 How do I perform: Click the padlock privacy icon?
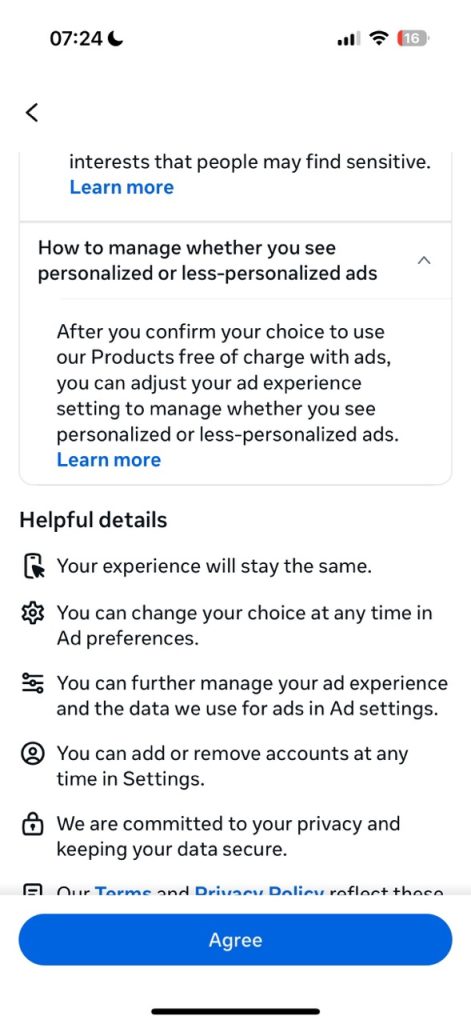click(33, 825)
